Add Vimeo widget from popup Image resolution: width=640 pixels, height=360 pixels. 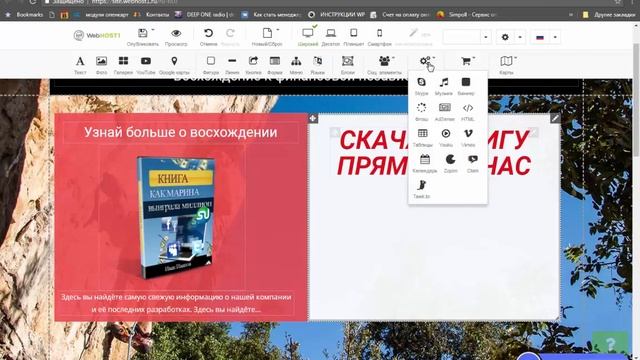[x=468, y=138]
